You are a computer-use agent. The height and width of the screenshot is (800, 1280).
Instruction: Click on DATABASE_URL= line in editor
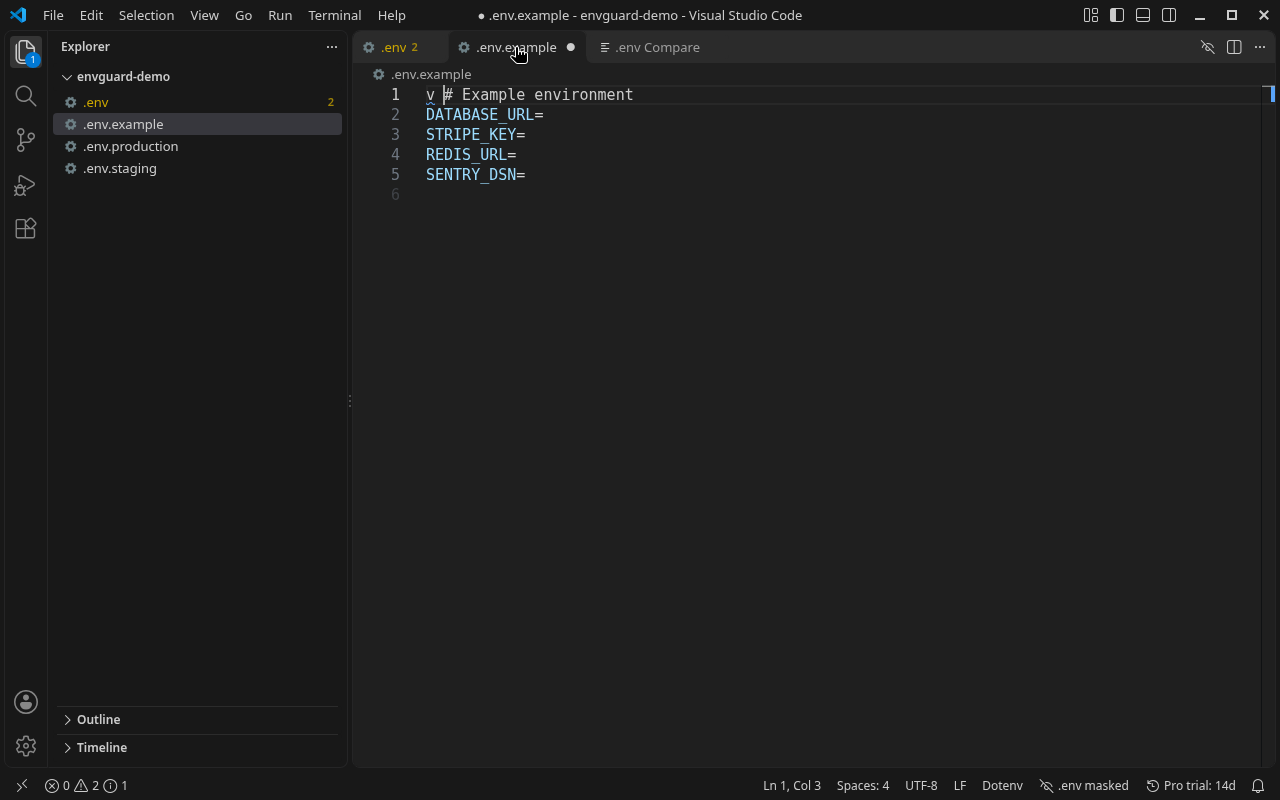click(484, 115)
